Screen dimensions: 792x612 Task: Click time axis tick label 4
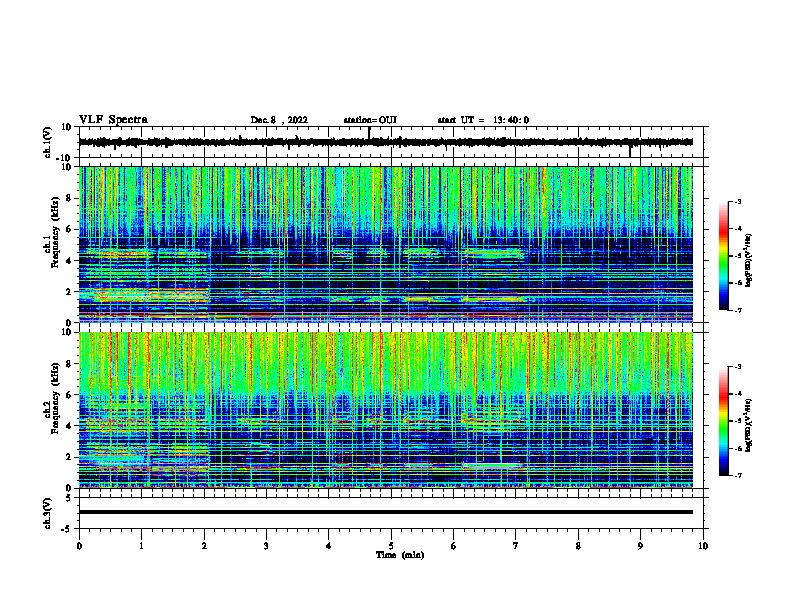point(329,546)
